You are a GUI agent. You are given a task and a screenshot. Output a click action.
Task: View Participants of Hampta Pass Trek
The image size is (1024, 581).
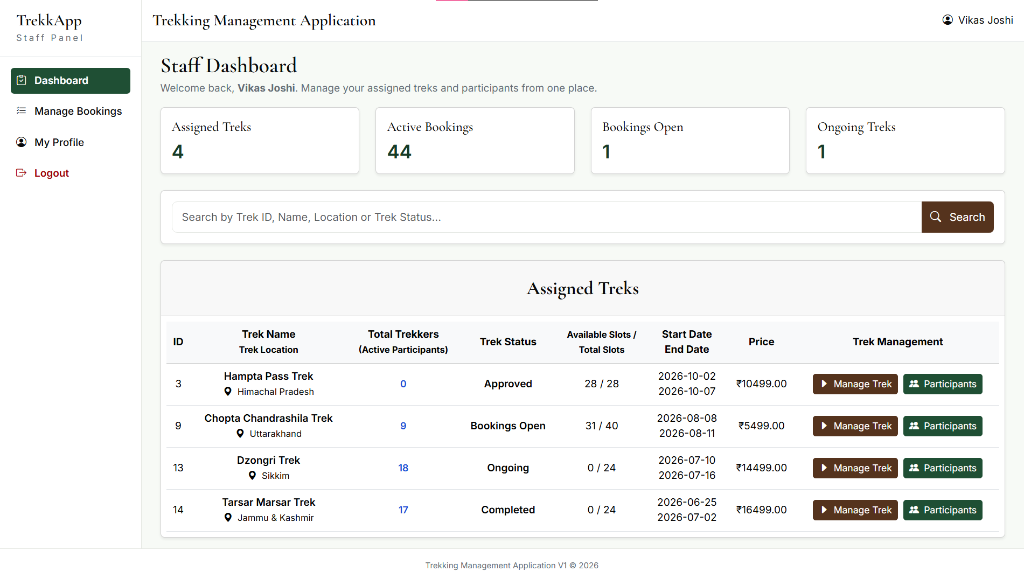pos(942,384)
